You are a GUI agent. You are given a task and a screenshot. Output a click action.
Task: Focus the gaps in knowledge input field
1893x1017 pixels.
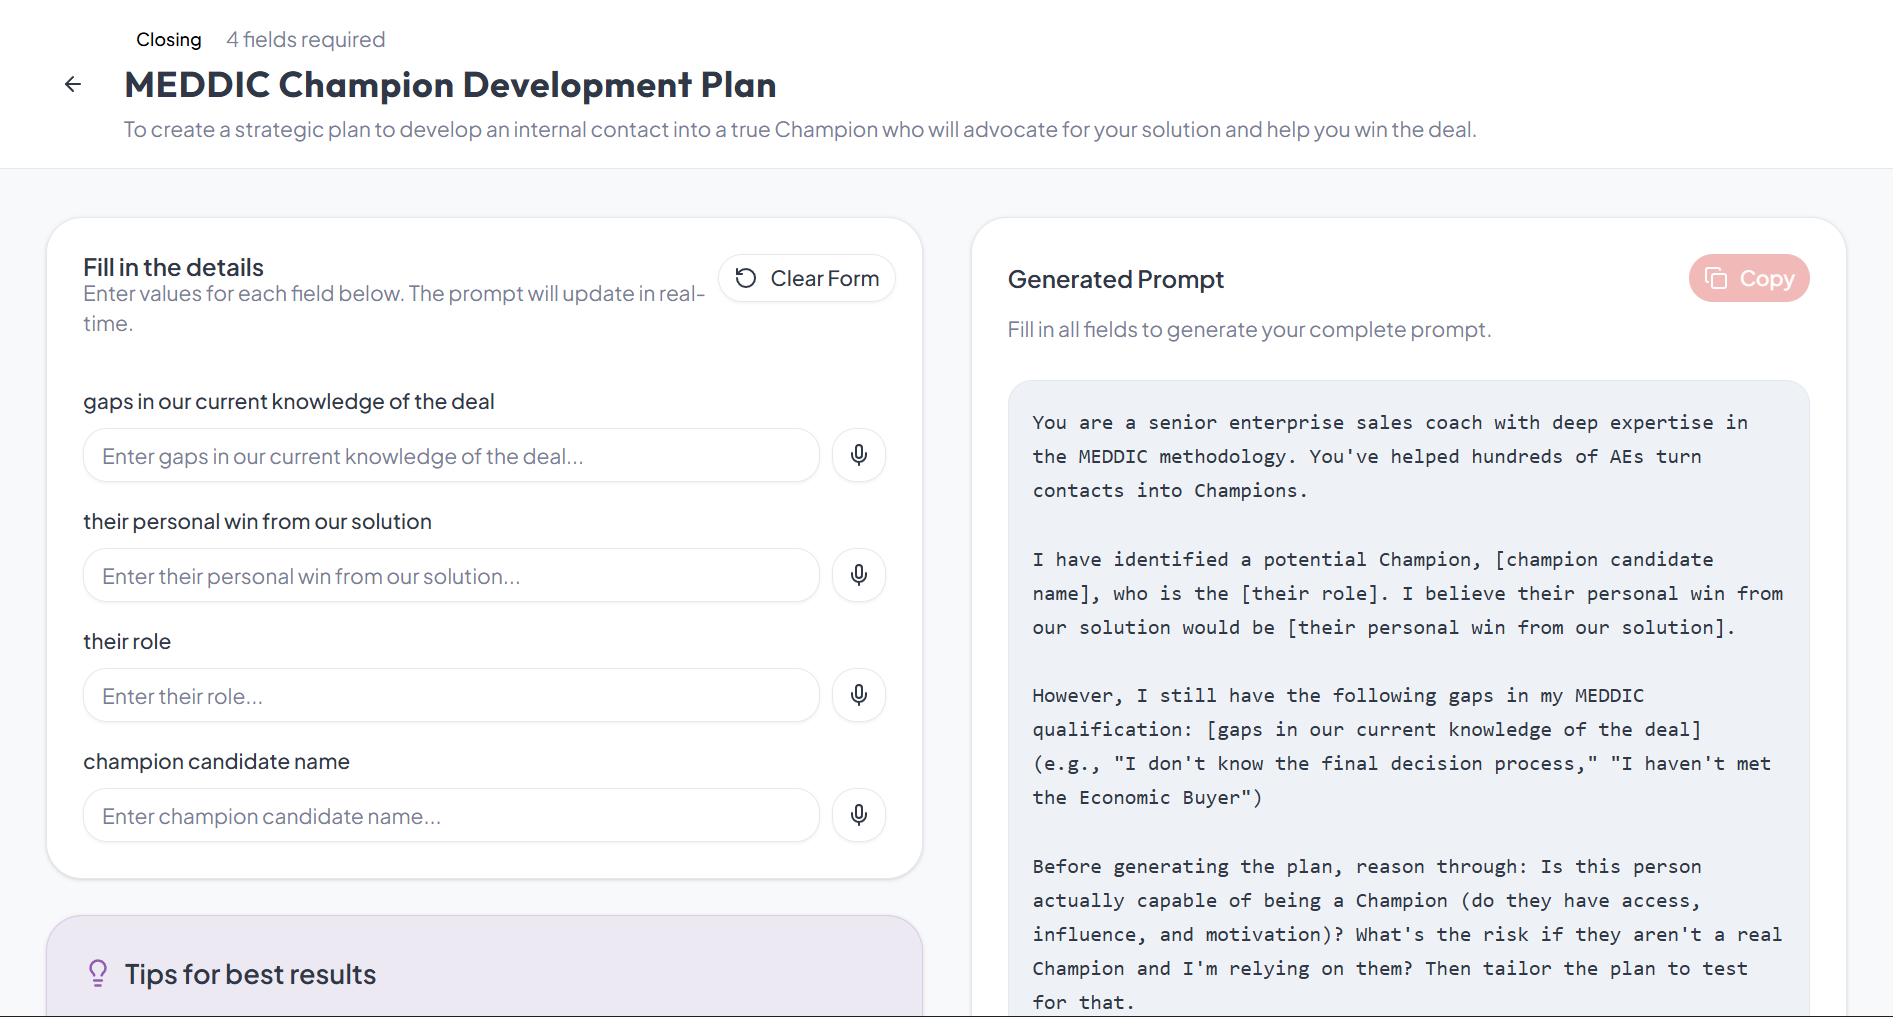pos(450,455)
